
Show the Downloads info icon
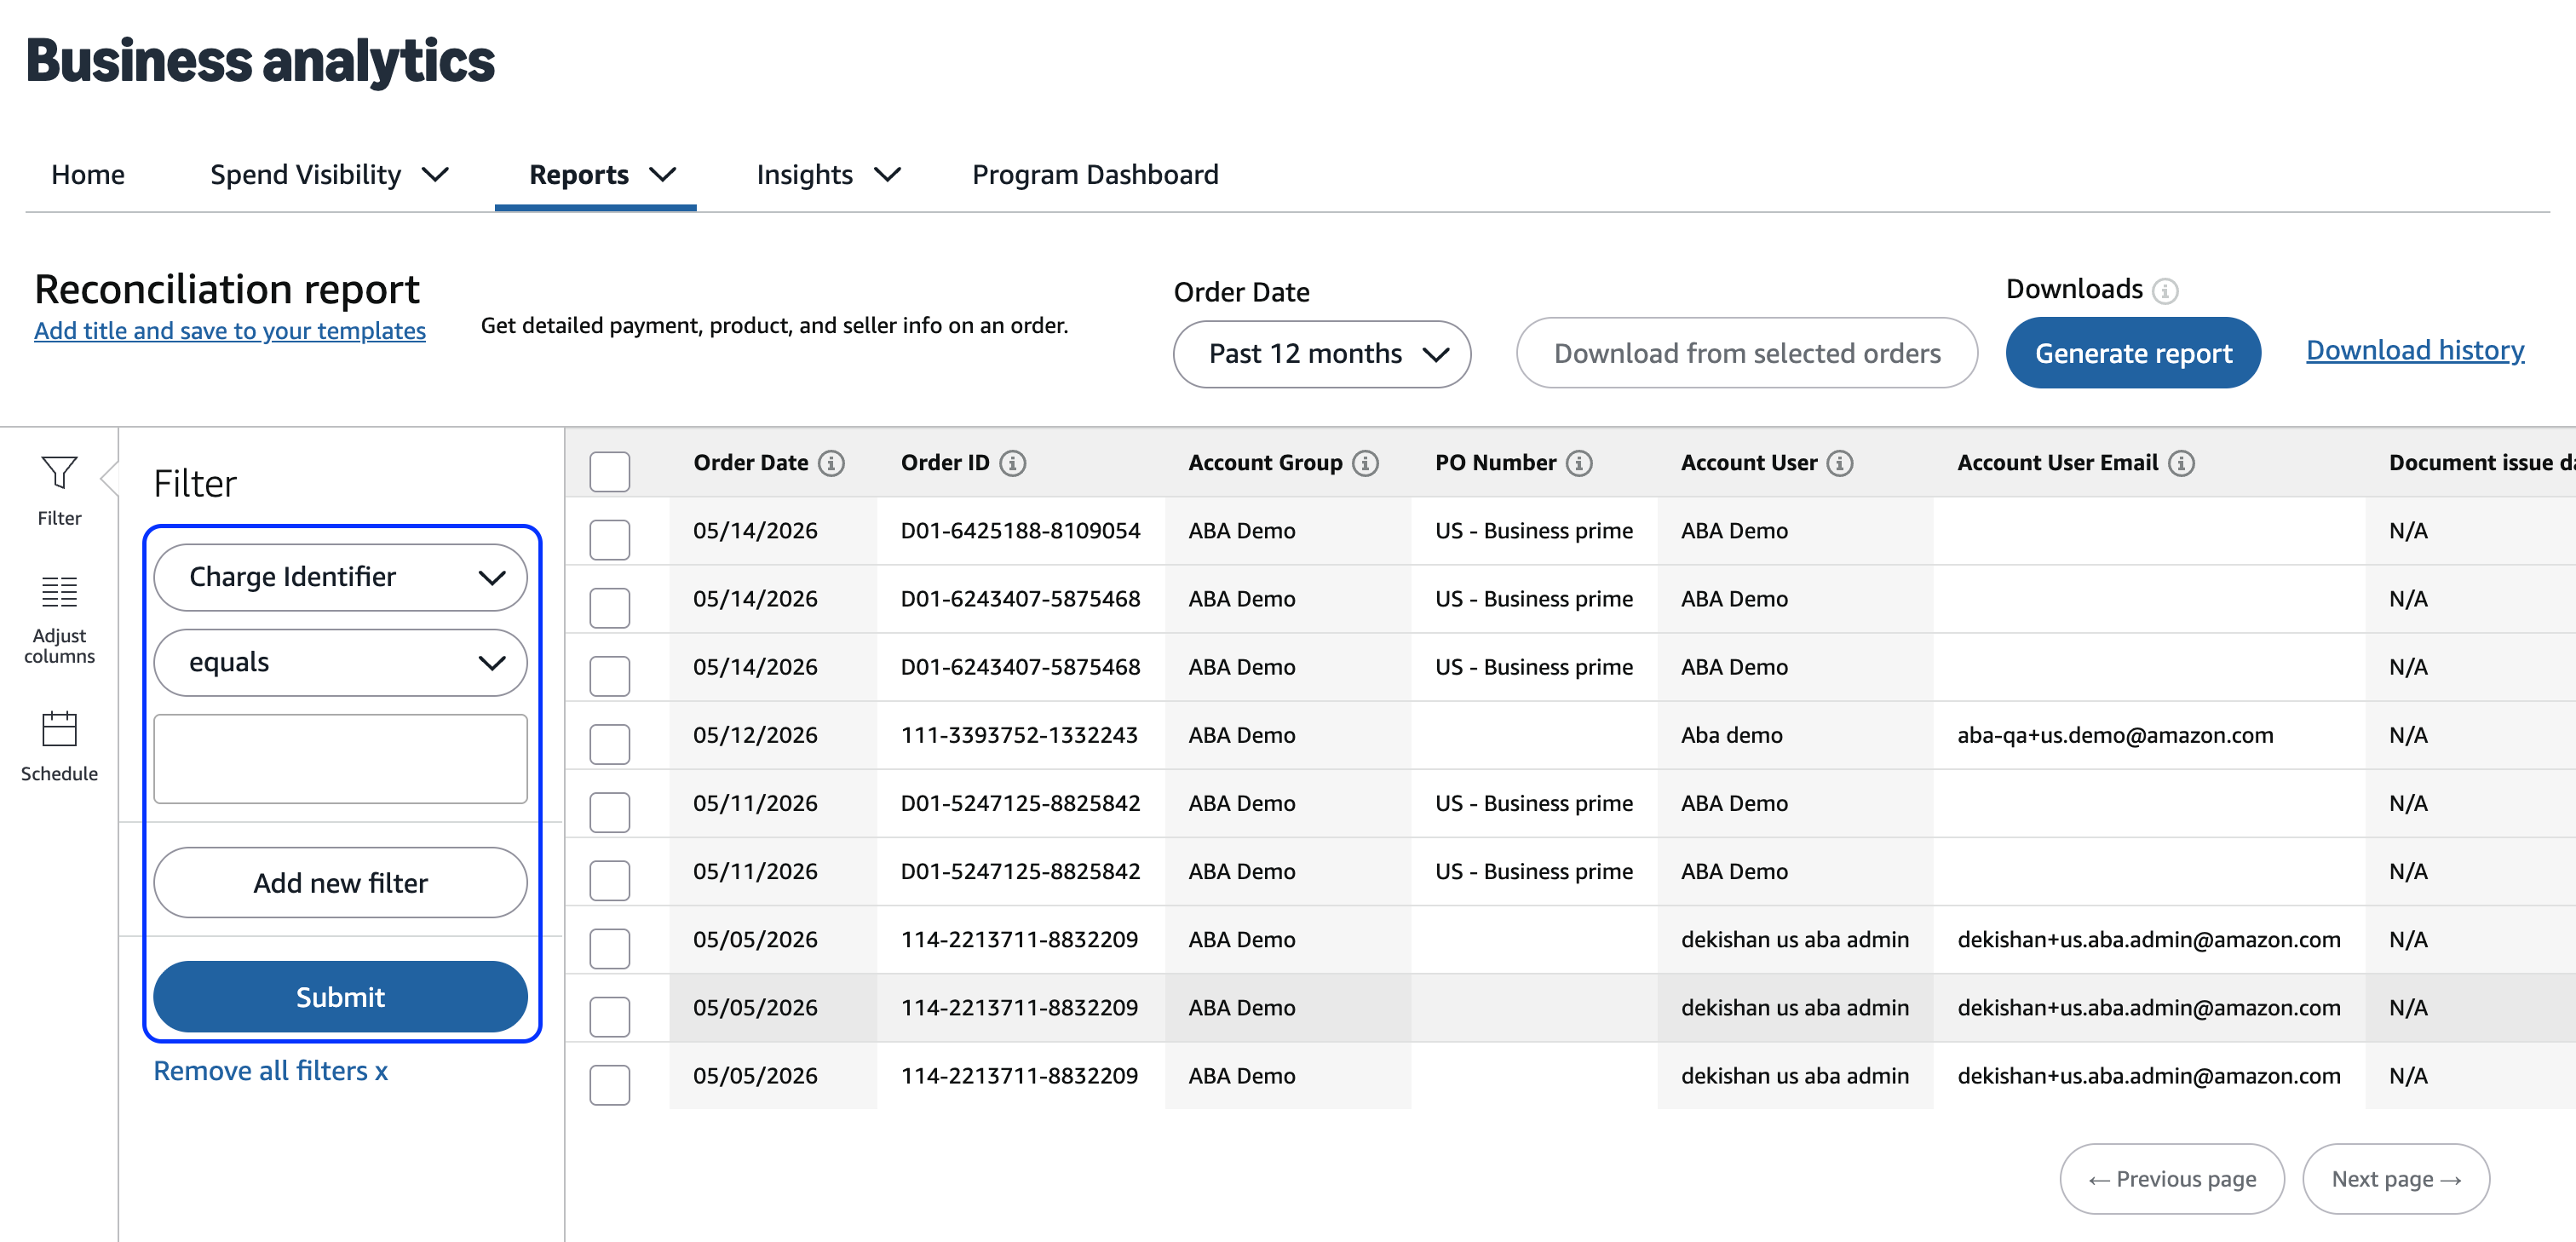click(x=2165, y=291)
